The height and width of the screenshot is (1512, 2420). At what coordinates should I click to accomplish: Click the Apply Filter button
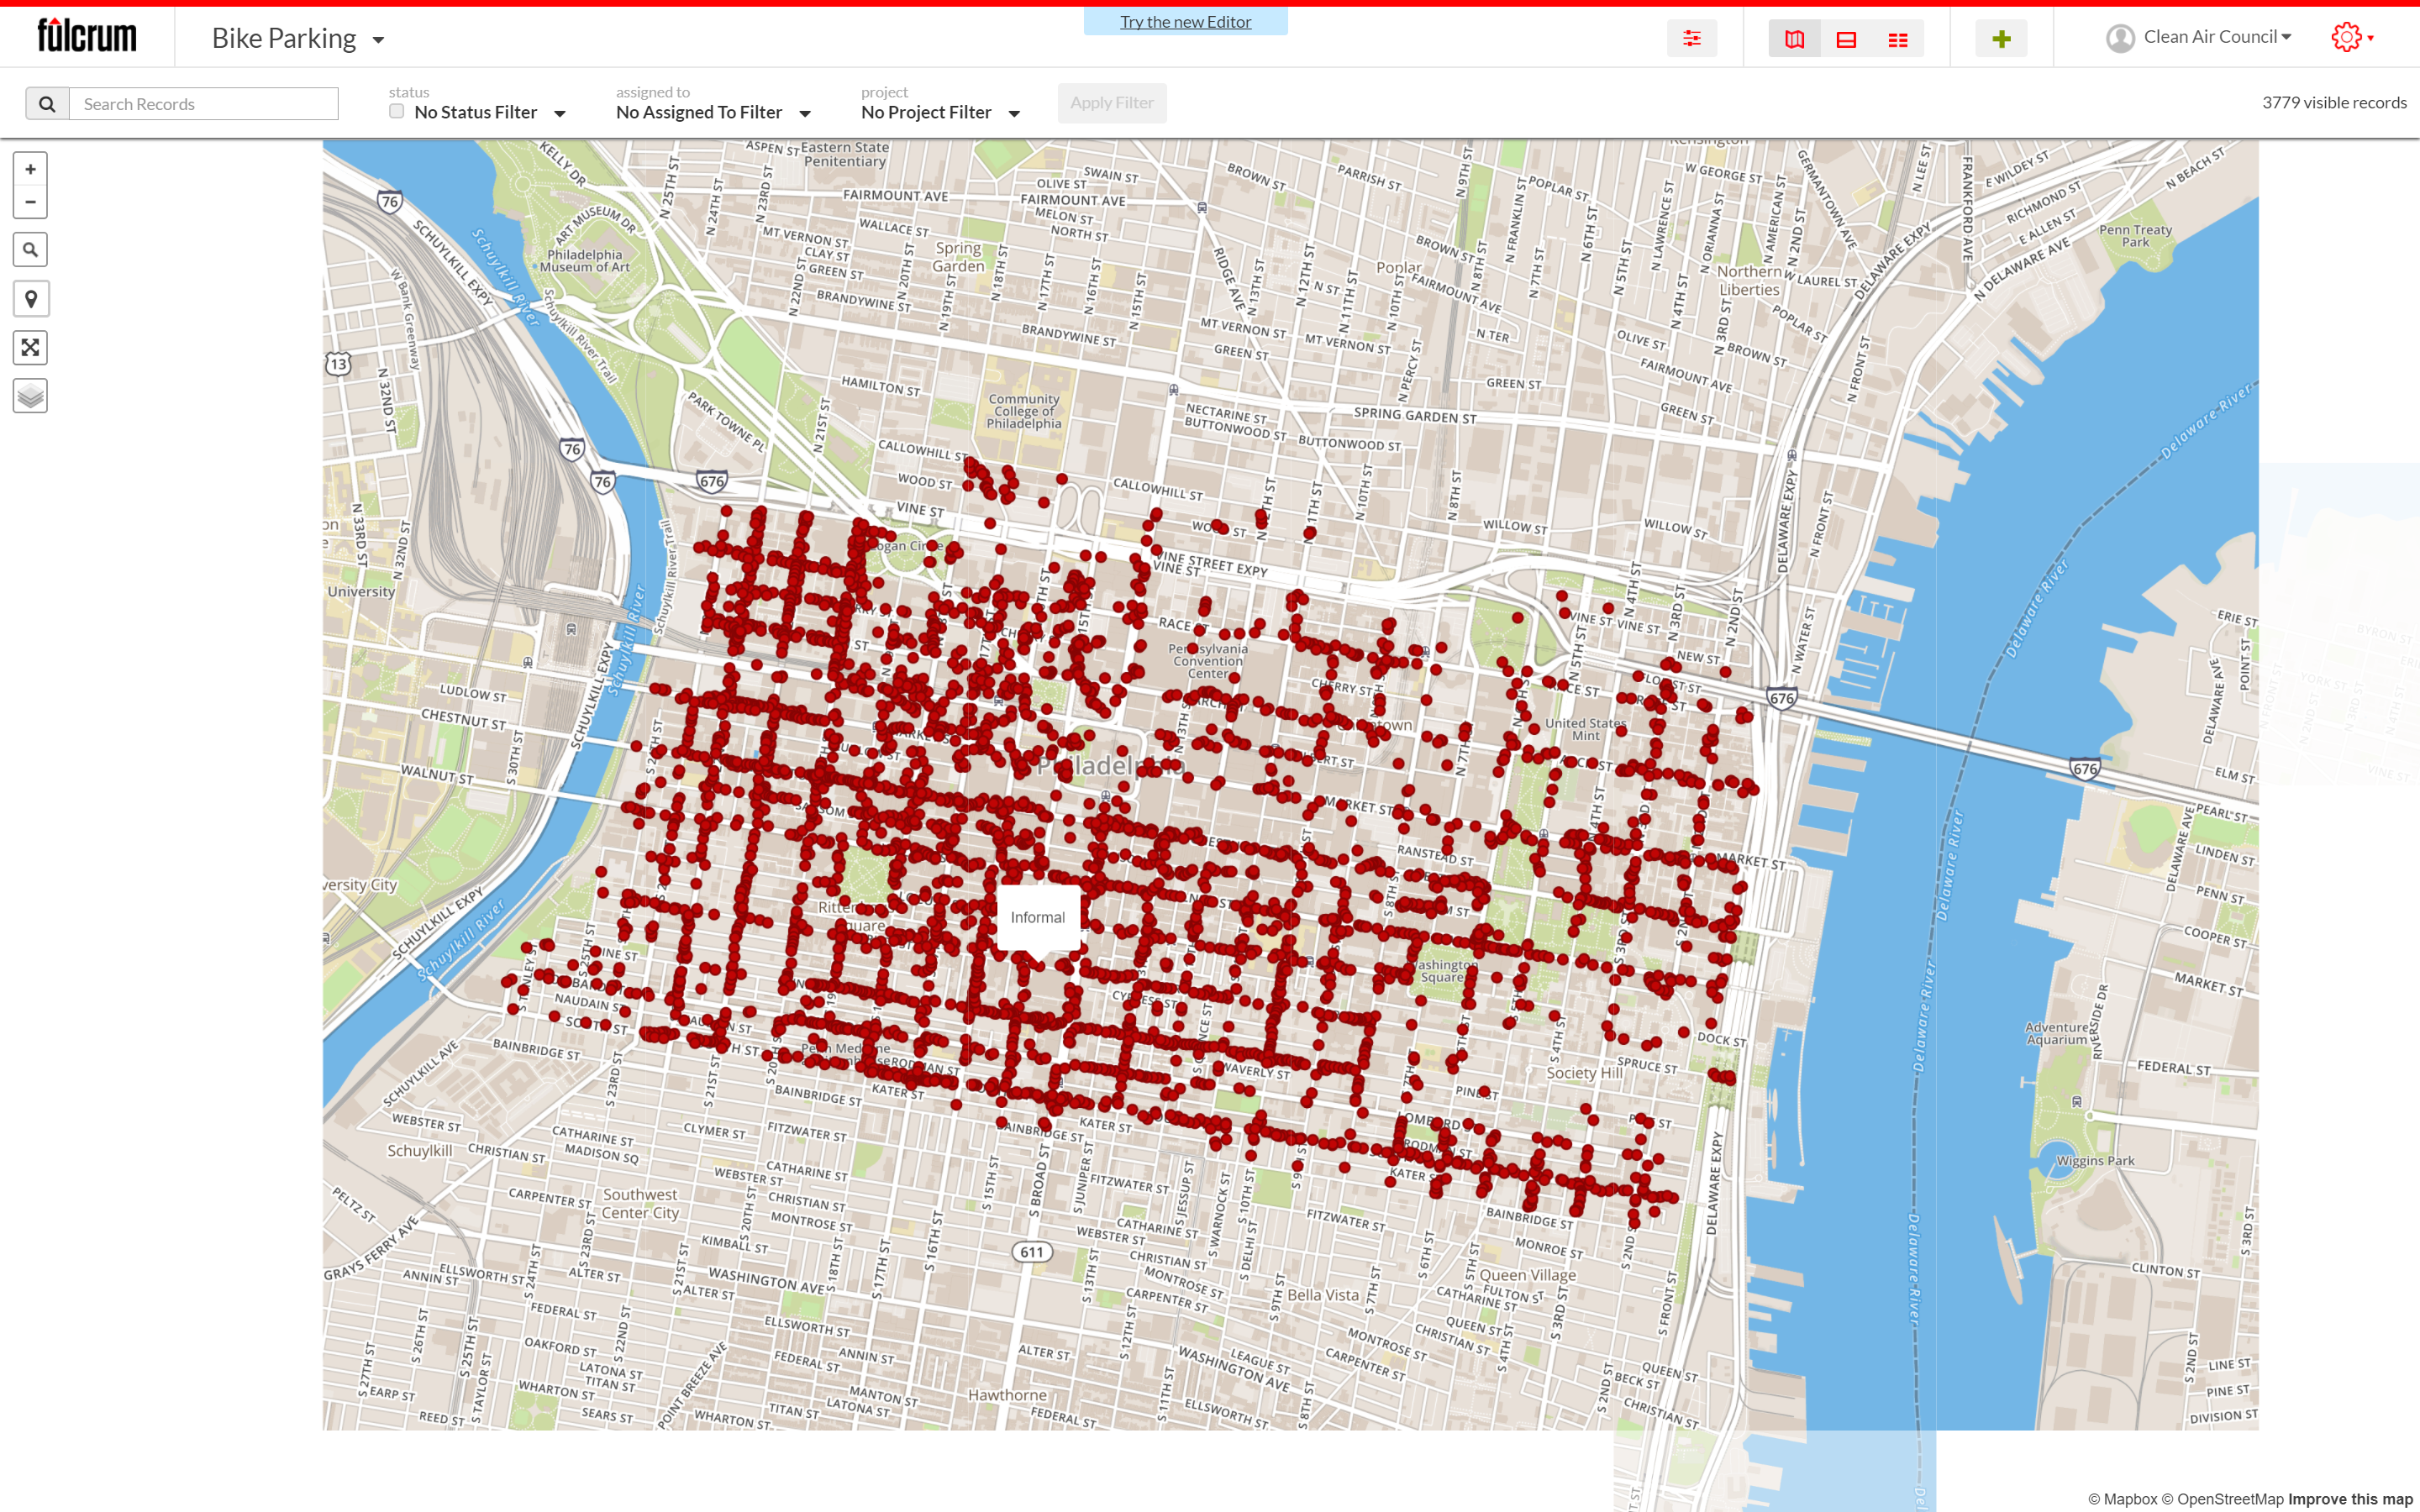coord(1111,103)
